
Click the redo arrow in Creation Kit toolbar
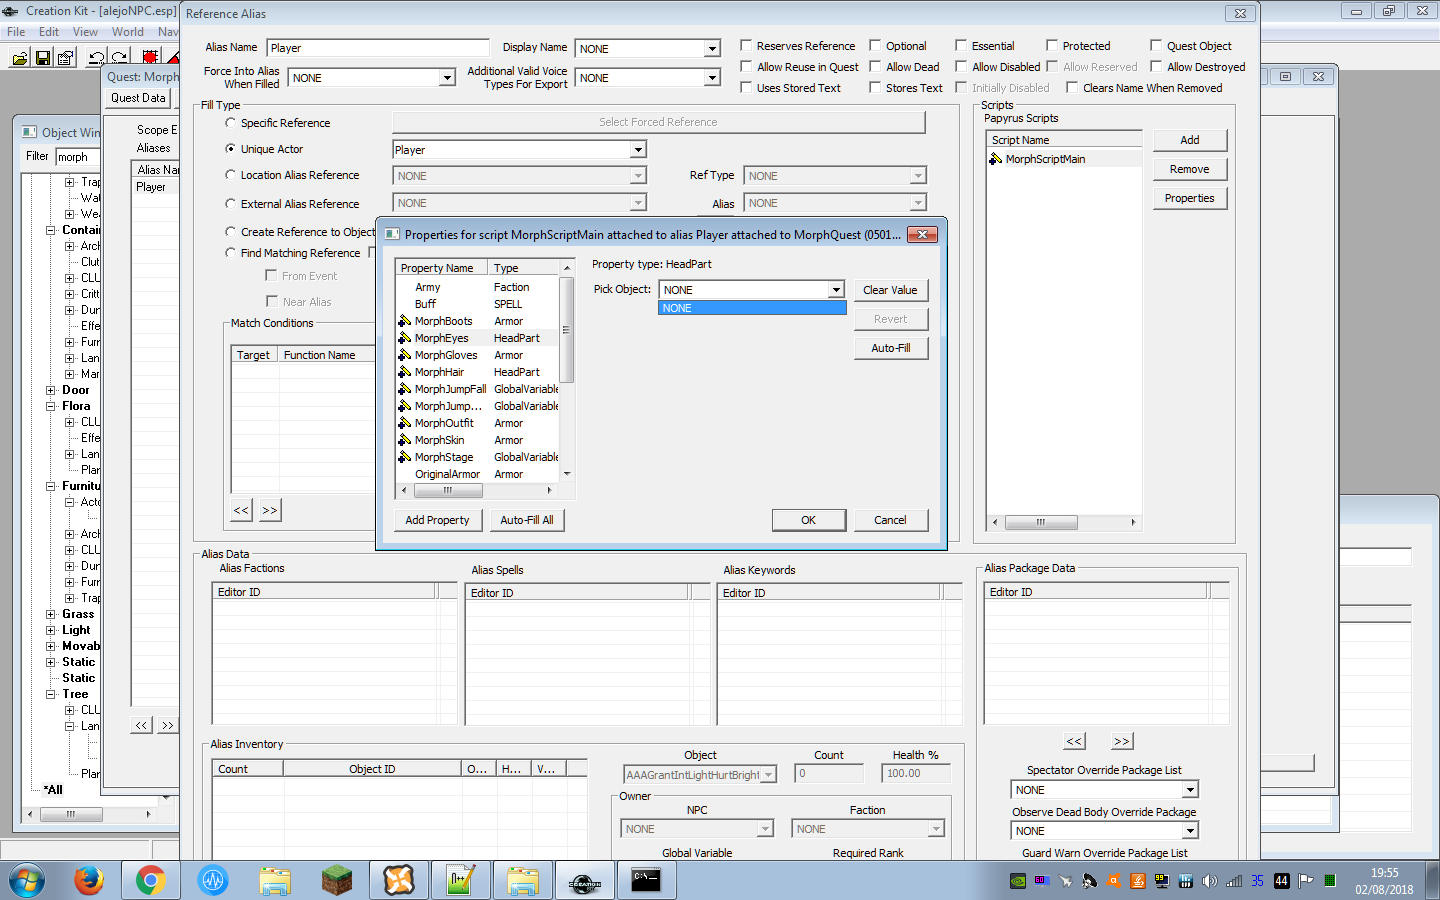coord(119,58)
